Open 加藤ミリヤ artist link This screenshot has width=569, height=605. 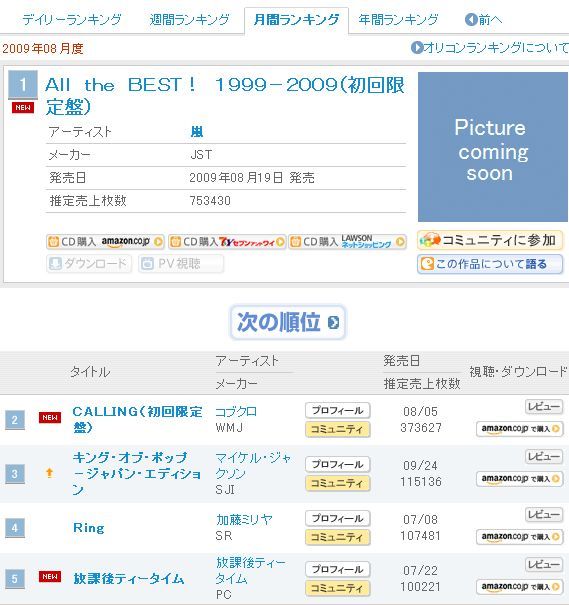(x=245, y=520)
